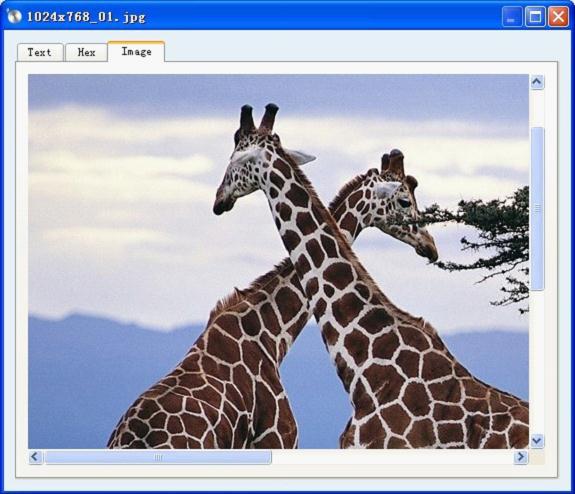
Task: Click vertical scrollbar track above the thumb
Action: tap(537, 108)
